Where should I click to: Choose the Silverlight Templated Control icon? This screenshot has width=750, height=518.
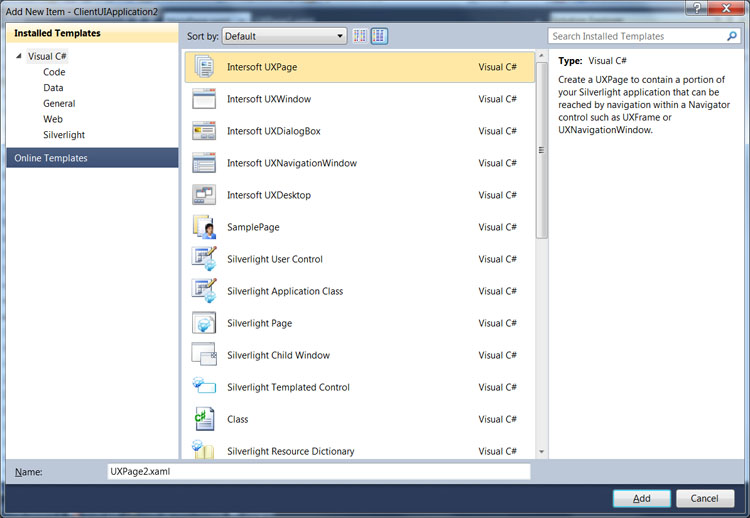pyautogui.click(x=204, y=386)
